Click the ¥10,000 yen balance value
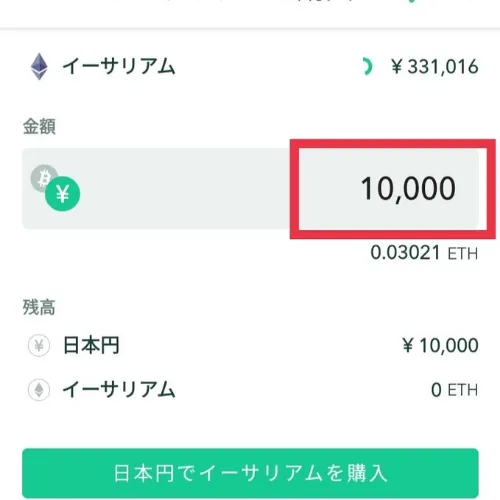Viewport: 500px width, 500px height. tap(440, 345)
